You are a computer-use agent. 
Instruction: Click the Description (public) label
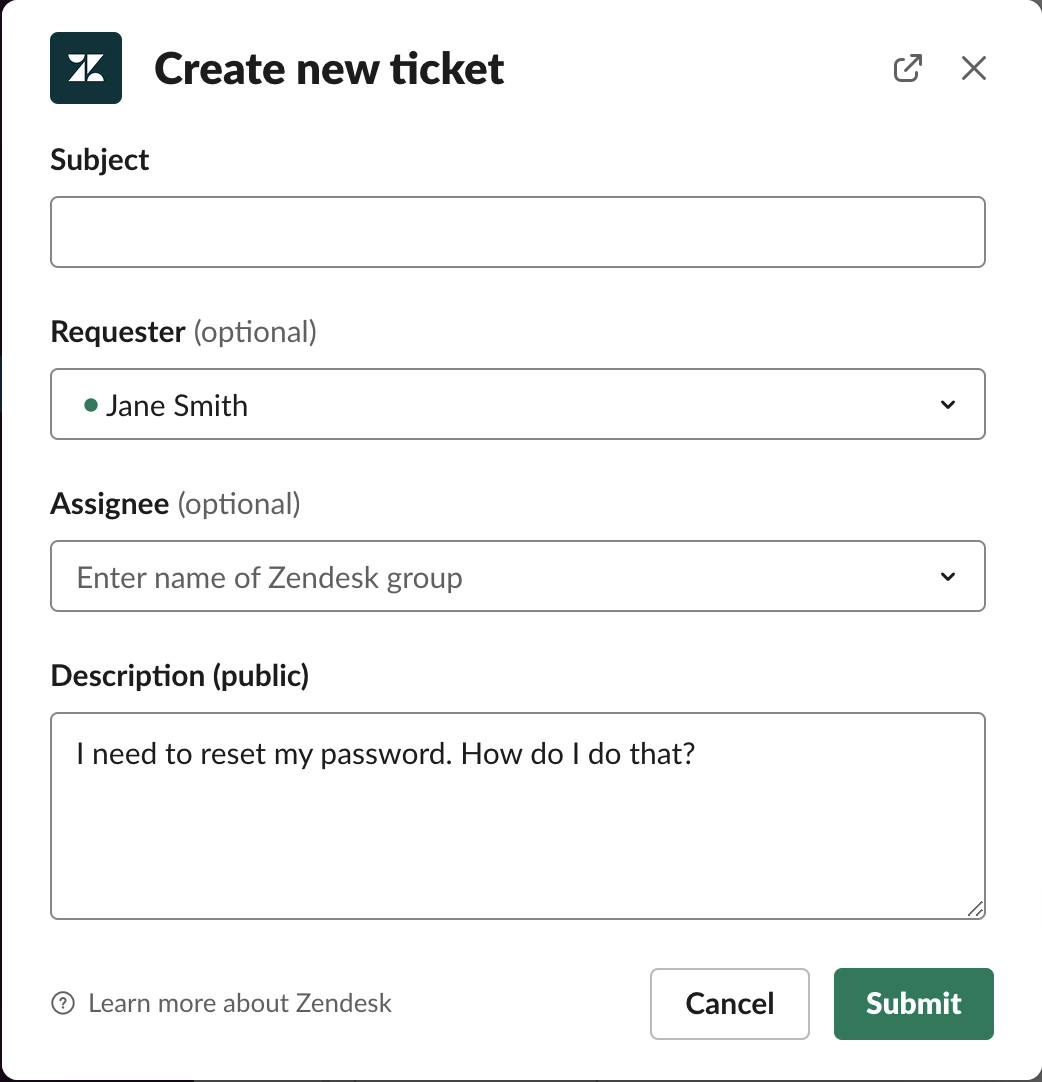(180, 676)
